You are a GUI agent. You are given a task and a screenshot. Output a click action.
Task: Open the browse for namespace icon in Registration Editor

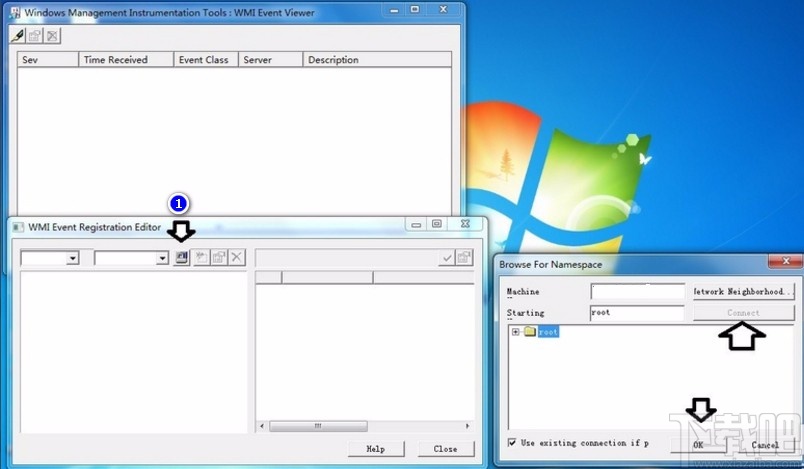pos(182,257)
